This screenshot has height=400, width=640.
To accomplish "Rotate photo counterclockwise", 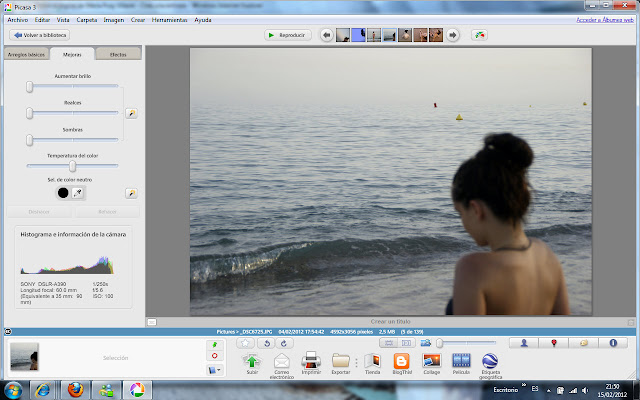I will click(x=267, y=343).
